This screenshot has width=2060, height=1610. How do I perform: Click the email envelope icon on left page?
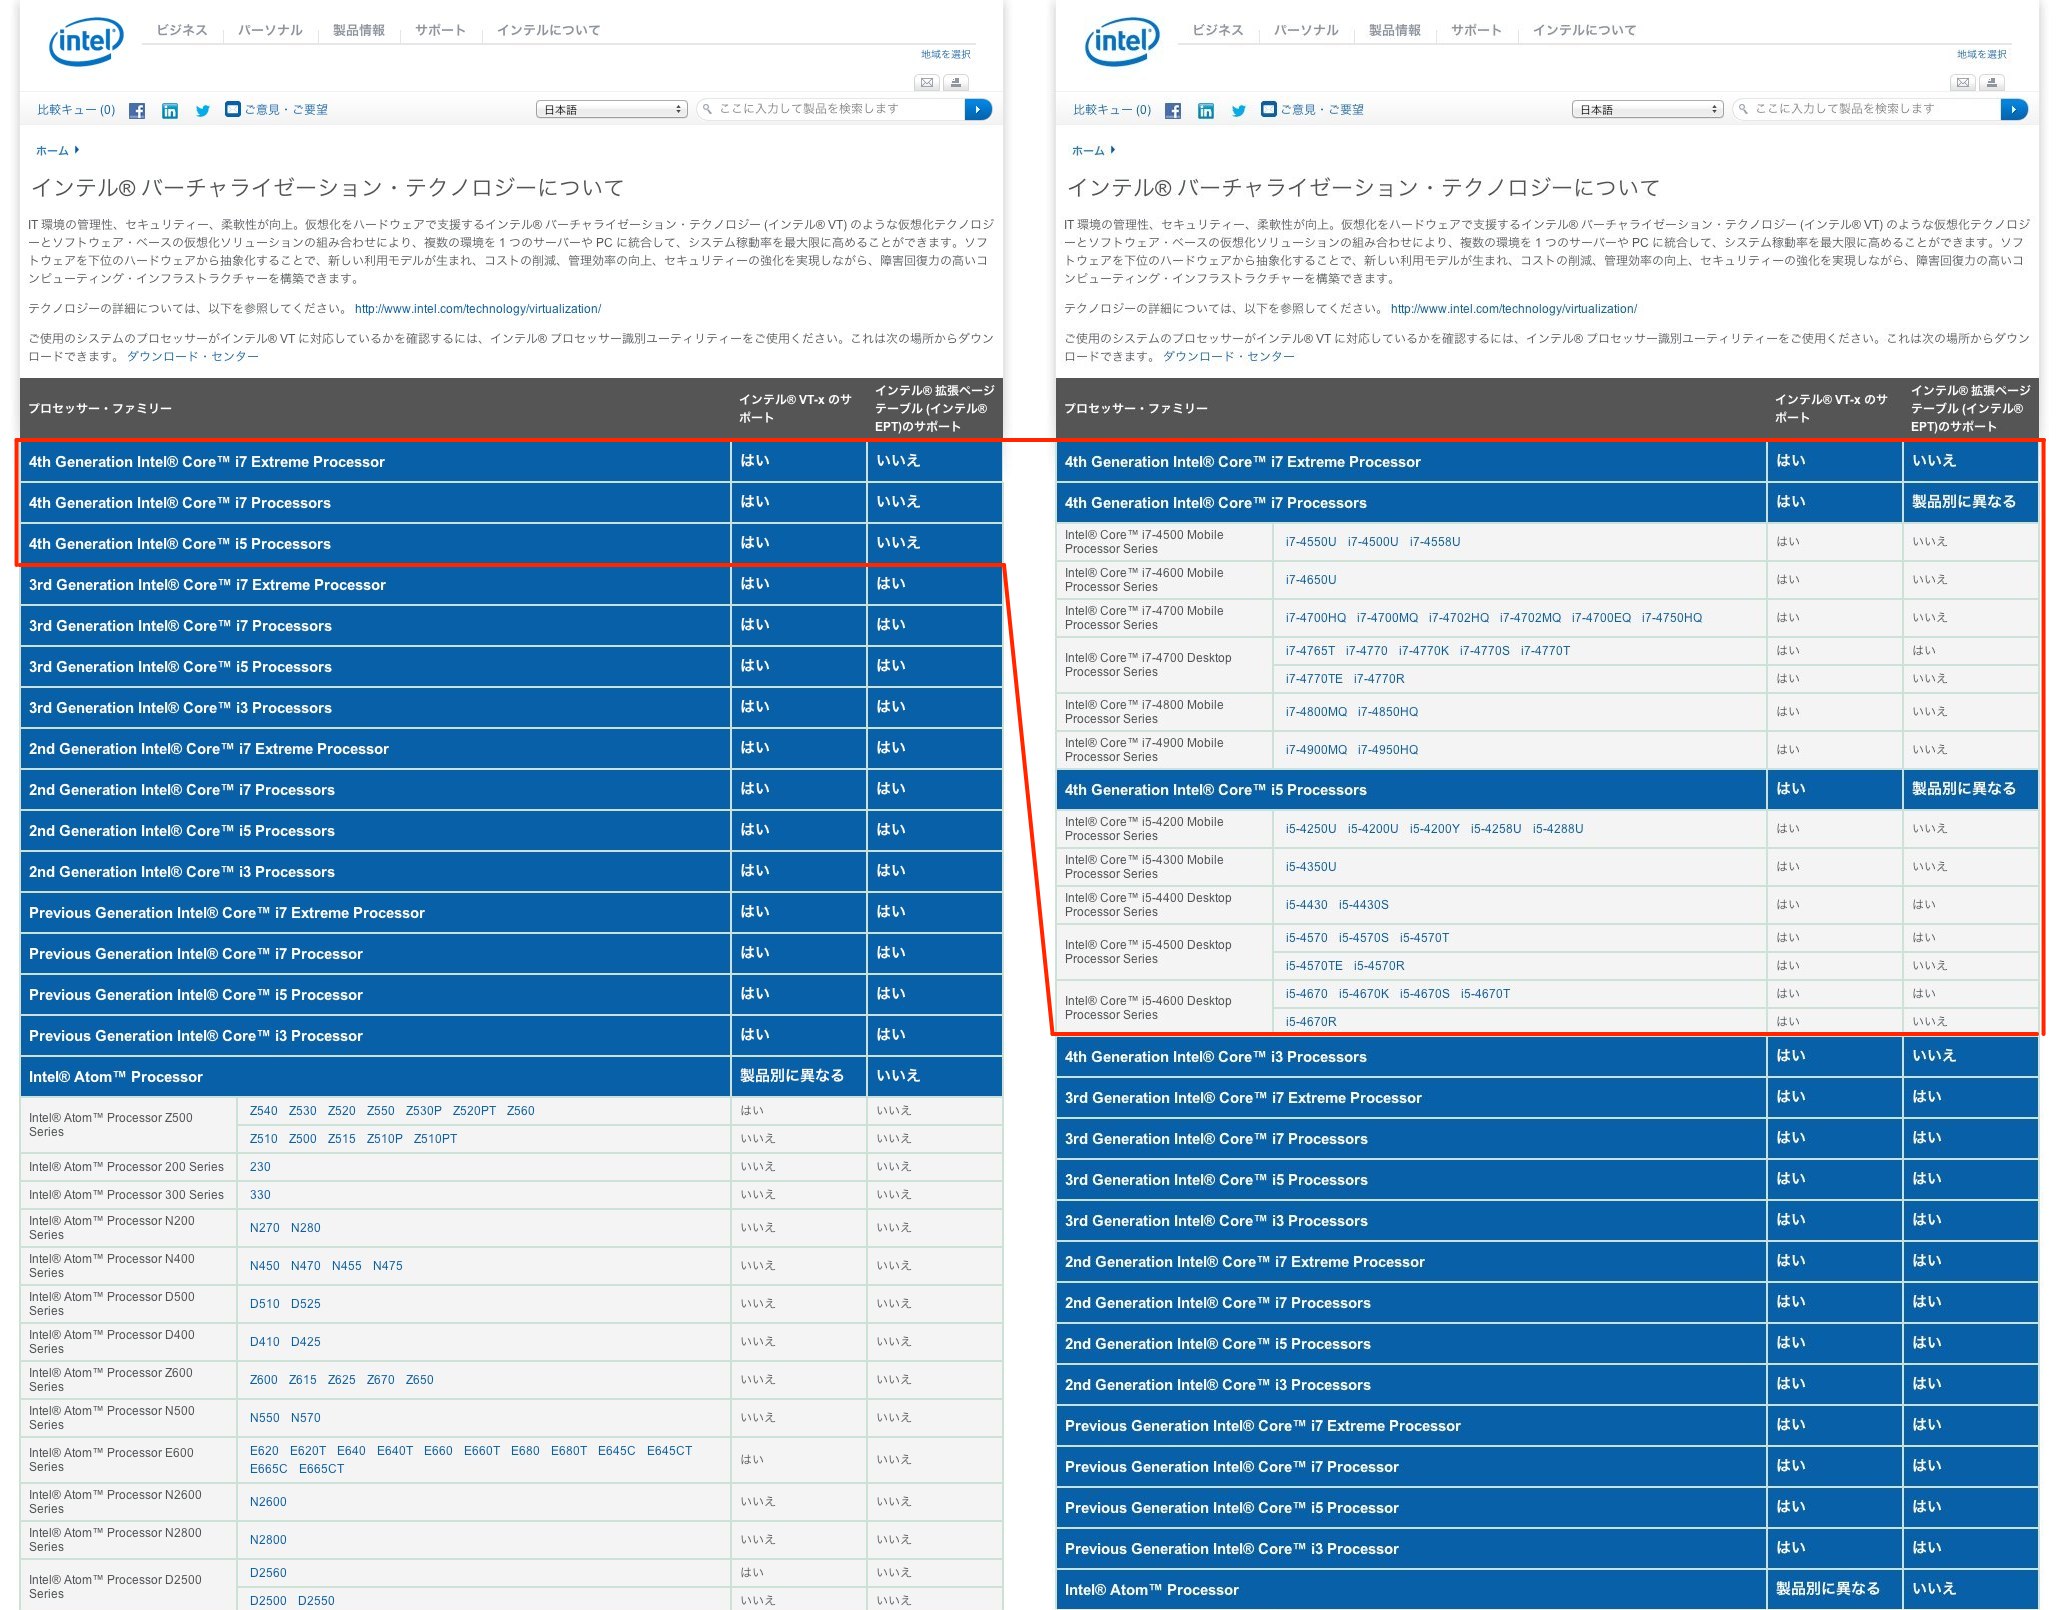[x=927, y=82]
